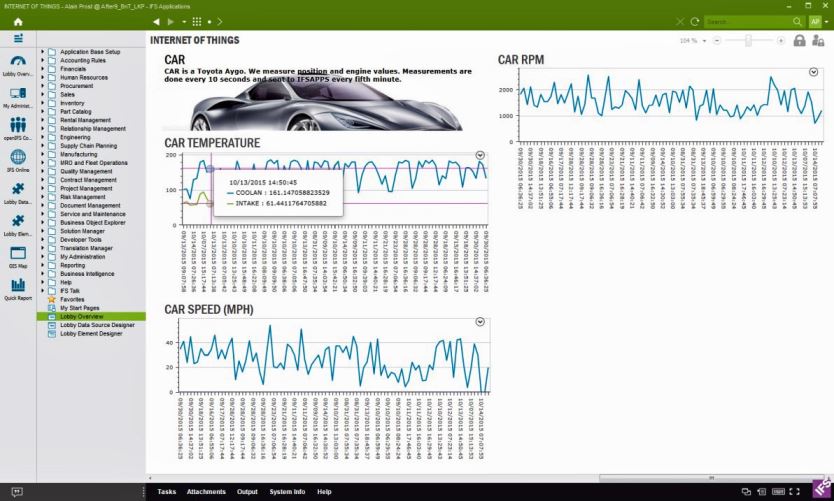Screen dimensions: 834x501
Task: Open the Favorites star item
Action: [72, 299]
